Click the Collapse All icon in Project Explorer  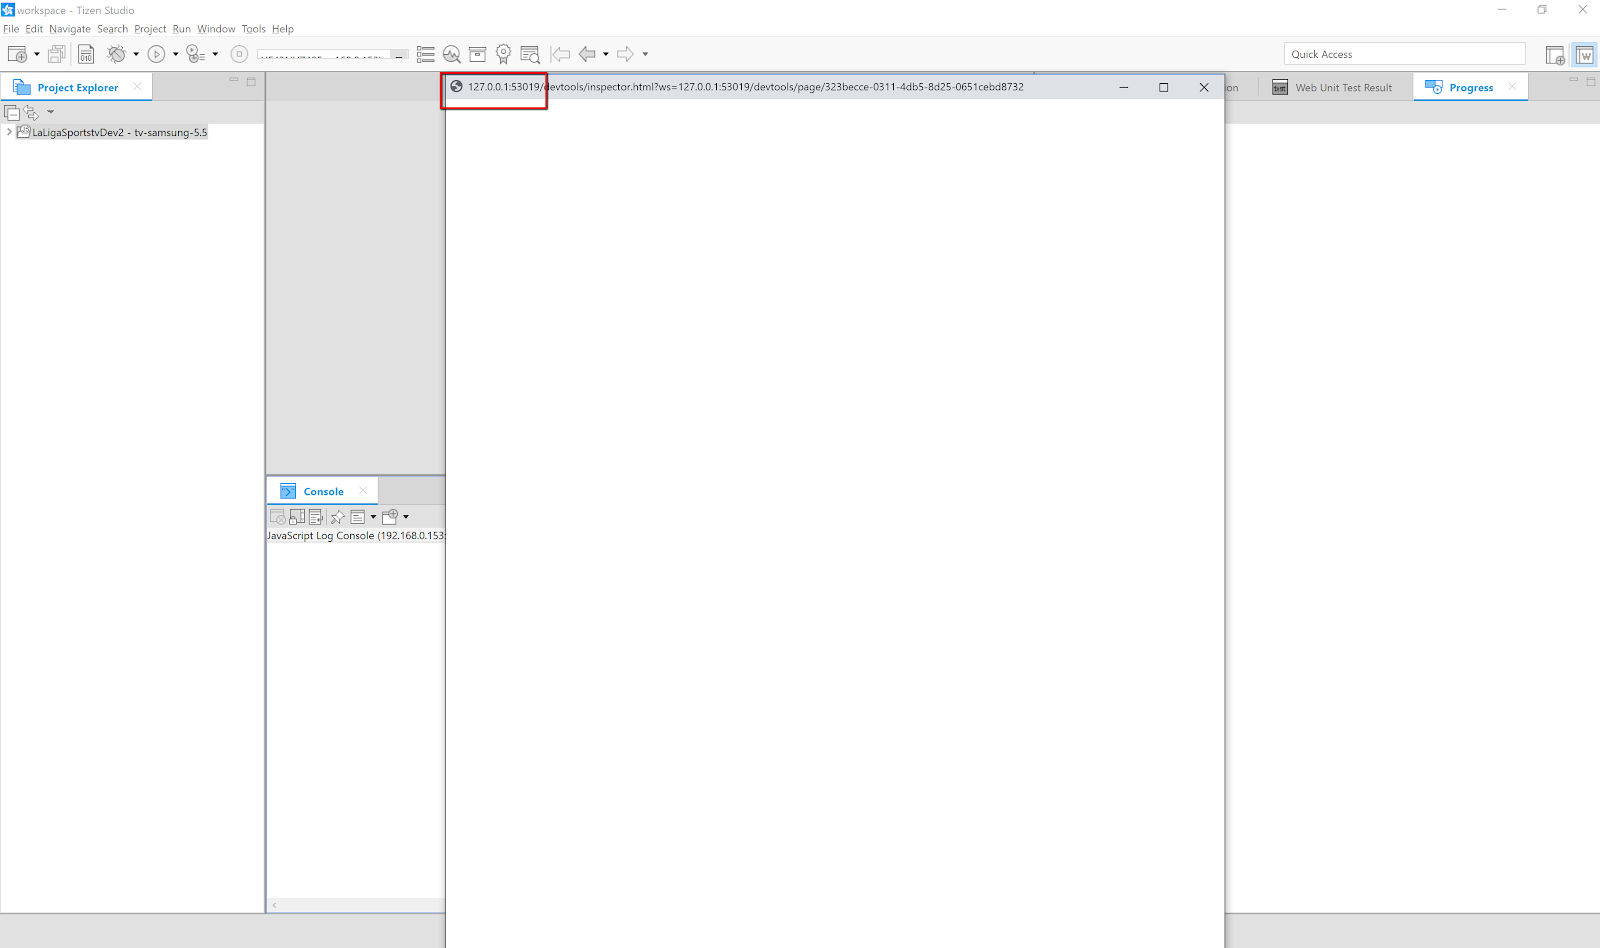click(13, 112)
